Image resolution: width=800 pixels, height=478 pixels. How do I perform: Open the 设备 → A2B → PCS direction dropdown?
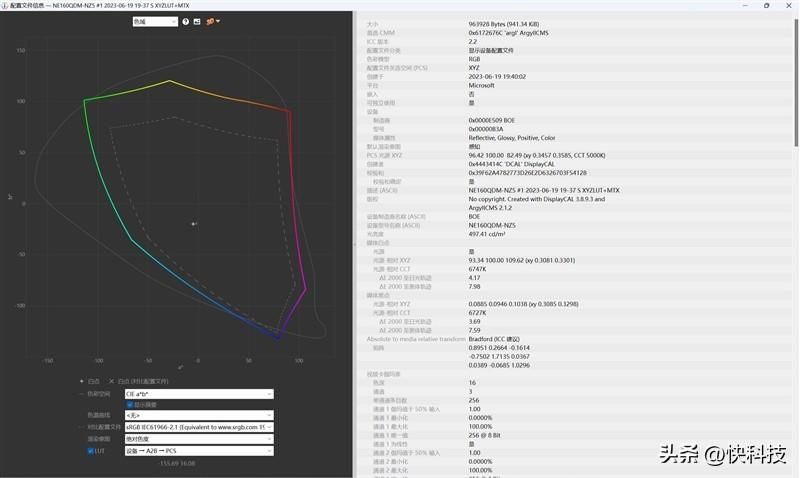pyautogui.click(x=199, y=451)
